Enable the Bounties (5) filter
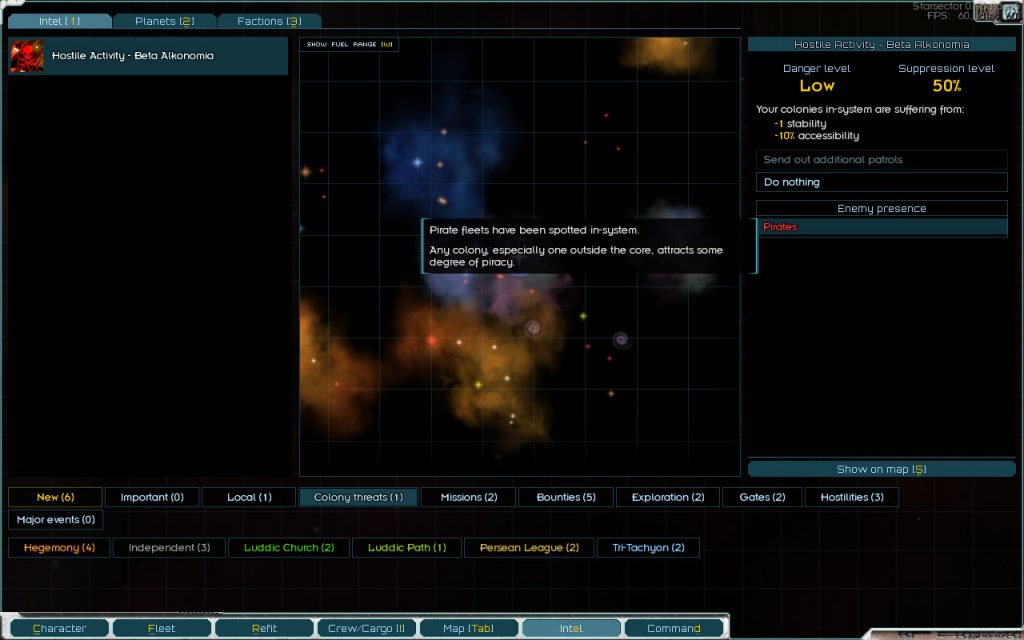The image size is (1024, 640). [565, 497]
